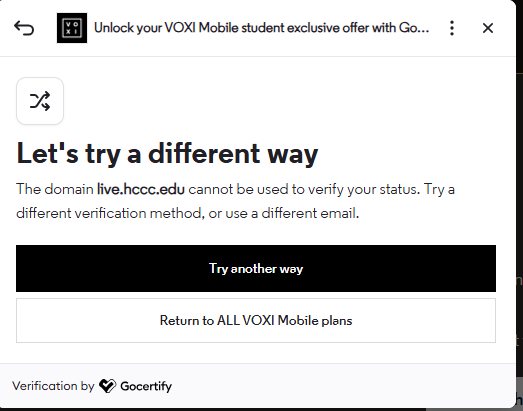Go back using the return arrow icon
This screenshot has height=411, width=523.
(x=24, y=28)
